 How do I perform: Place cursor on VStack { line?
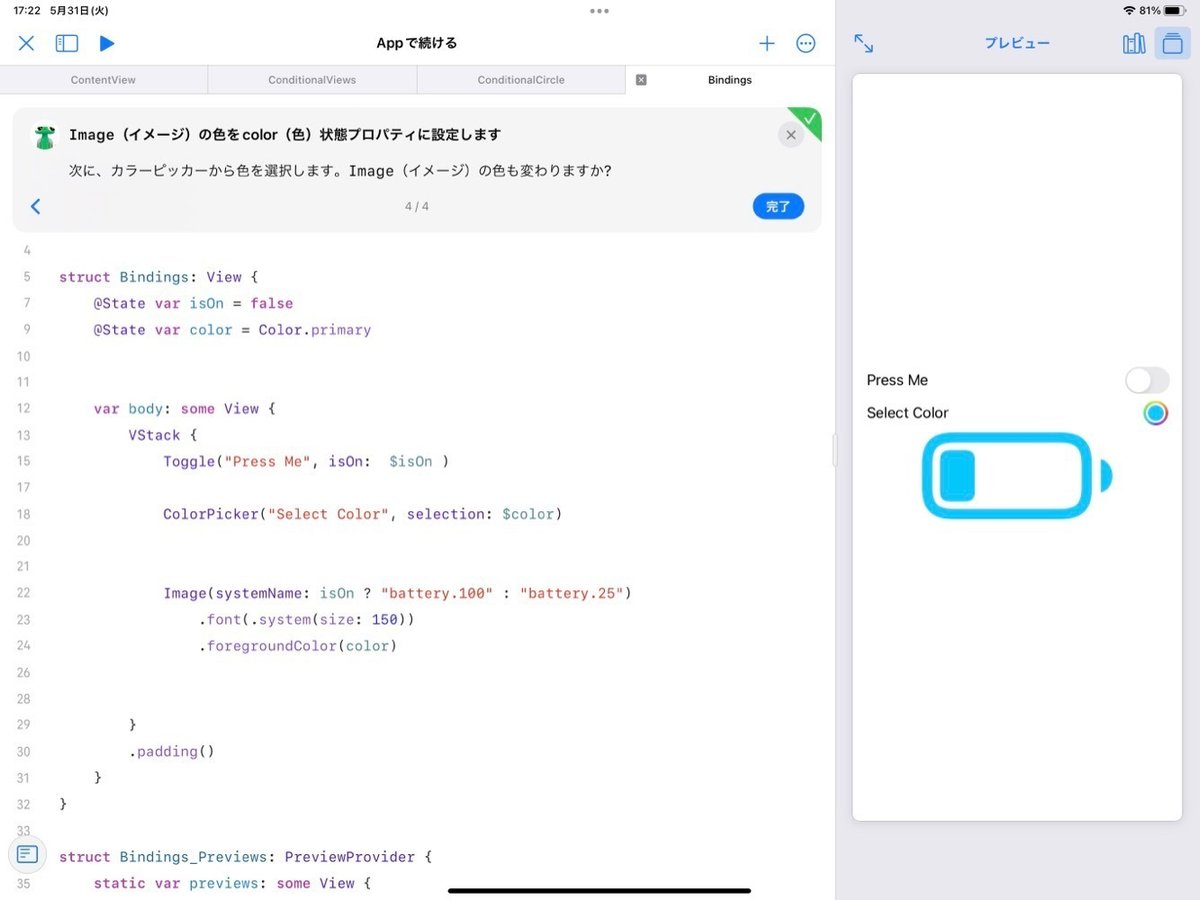163,435
